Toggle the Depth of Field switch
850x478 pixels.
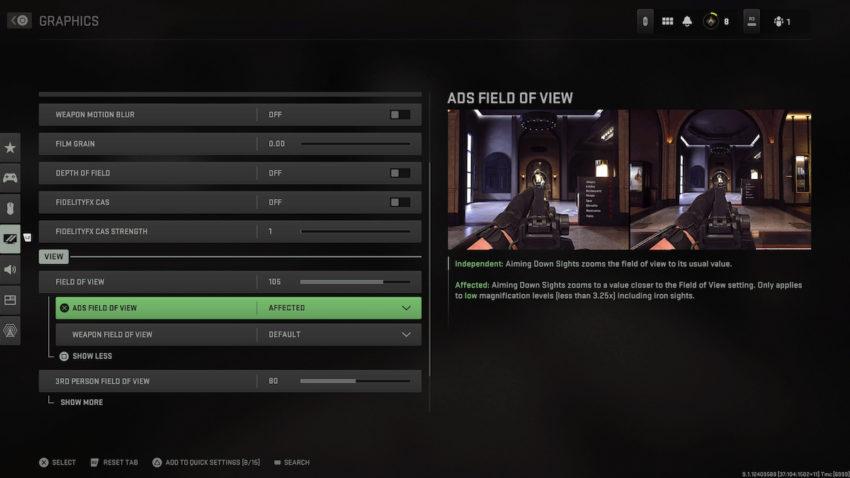[400, 173]
